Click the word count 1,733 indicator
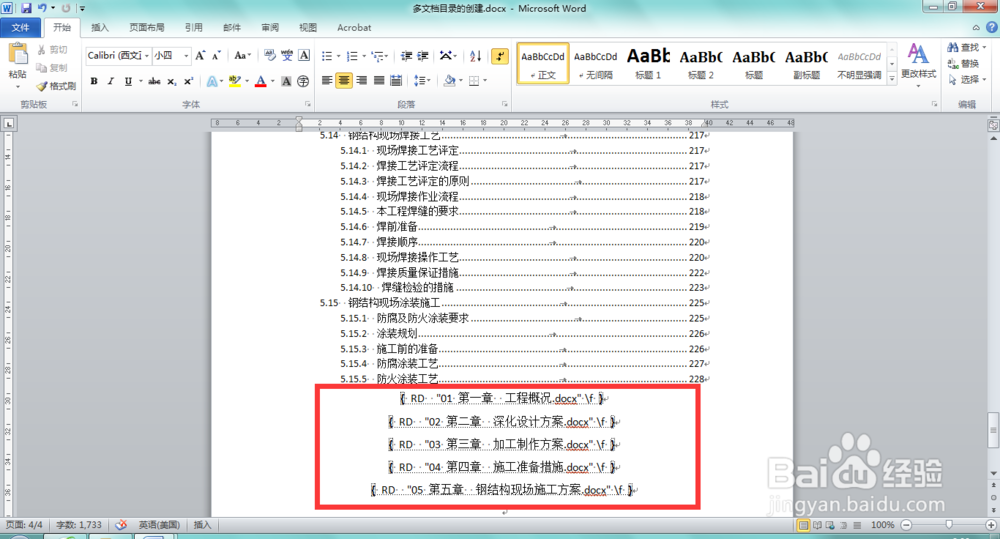Screen dimensions: 1000x539 [x=79, y=525]
